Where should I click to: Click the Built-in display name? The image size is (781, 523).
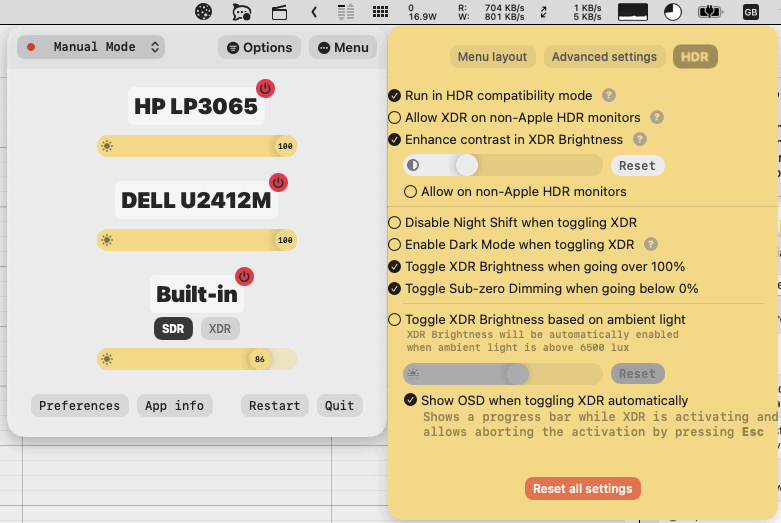pos(197,294)
